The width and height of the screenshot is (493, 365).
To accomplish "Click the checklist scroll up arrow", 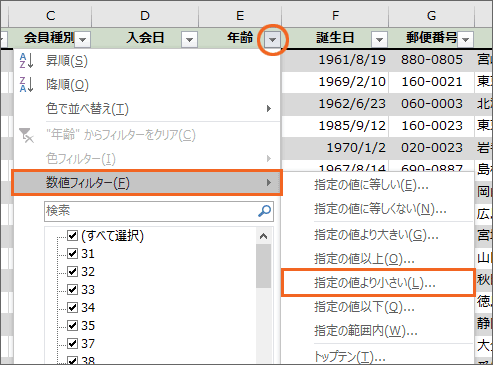I will [263, 236].
